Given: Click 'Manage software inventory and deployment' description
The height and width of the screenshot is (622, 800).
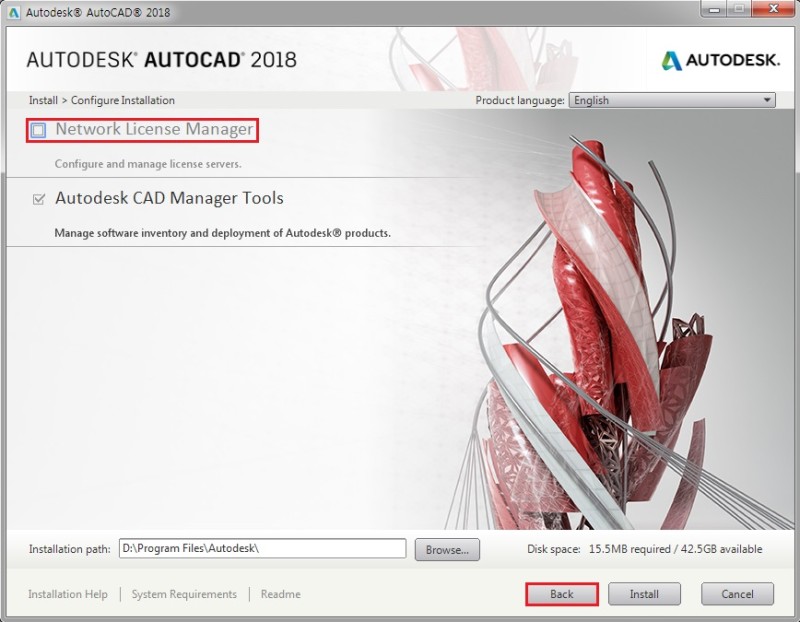Looking at the screenshot, I should (222, 233).
